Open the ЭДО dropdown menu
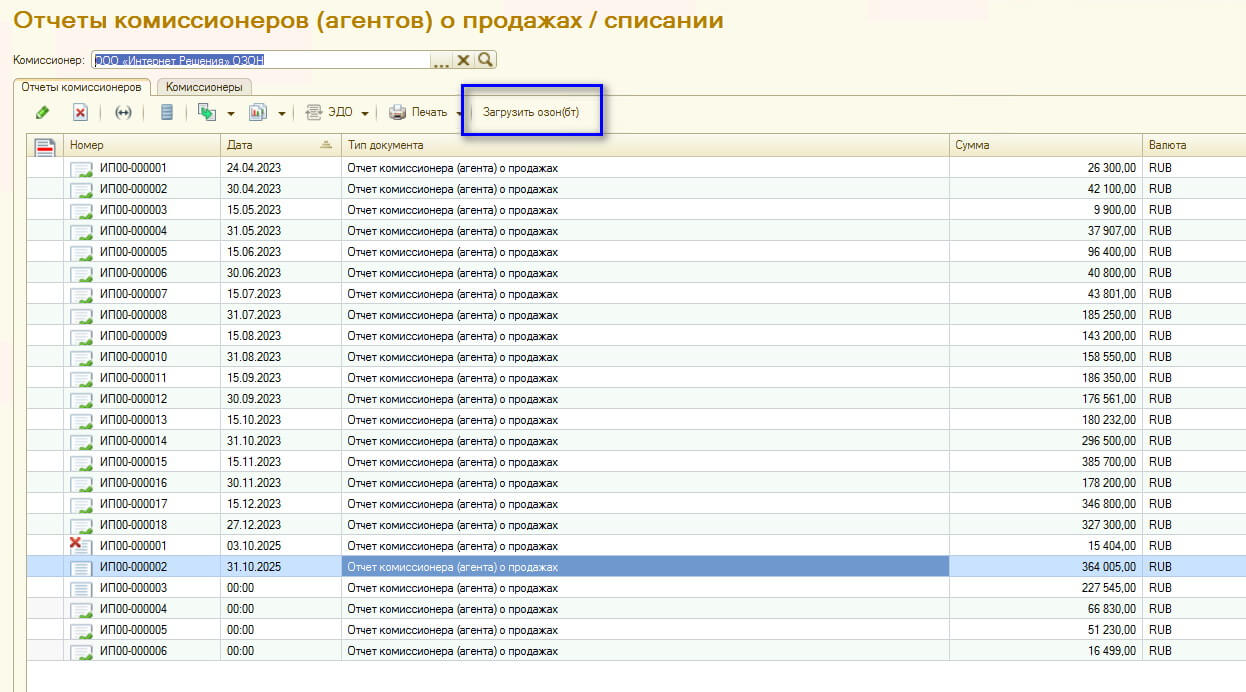This screenshot has width=1246, height=692. pos(337,113)
